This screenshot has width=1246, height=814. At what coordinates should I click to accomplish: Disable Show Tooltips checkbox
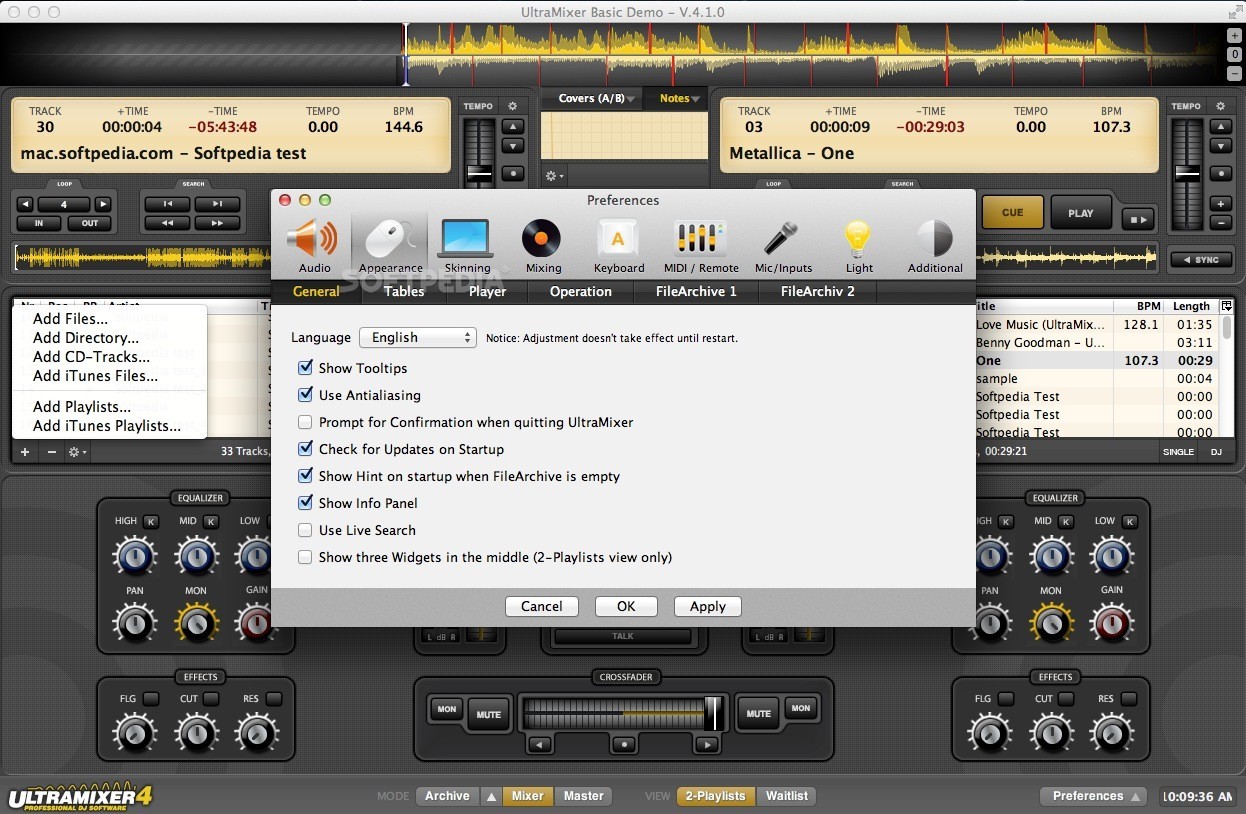(305, 368)
